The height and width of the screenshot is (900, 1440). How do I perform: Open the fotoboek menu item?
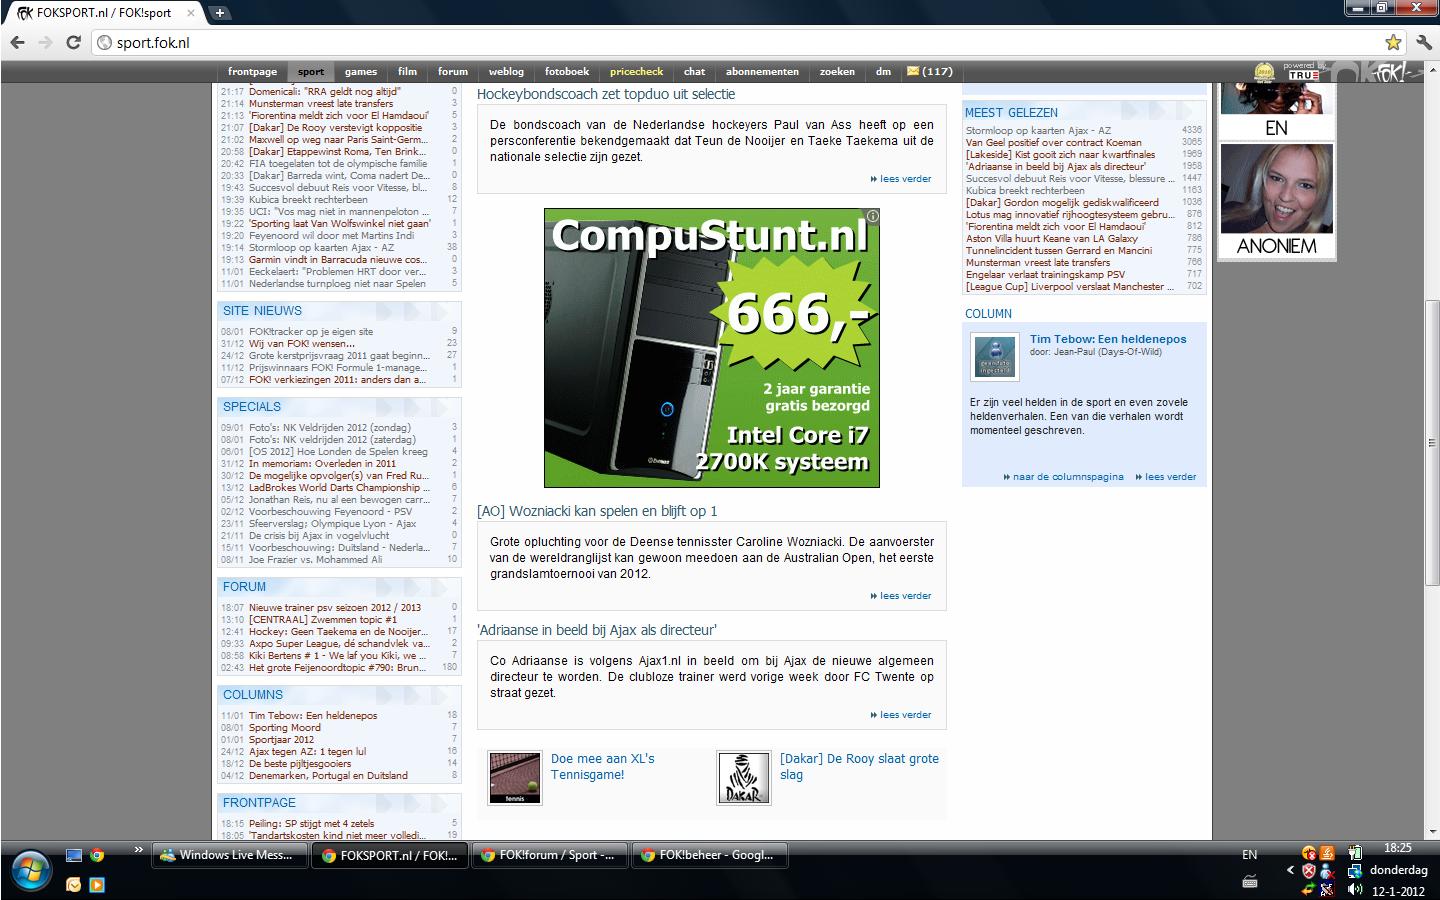click(x=567, y=71)
